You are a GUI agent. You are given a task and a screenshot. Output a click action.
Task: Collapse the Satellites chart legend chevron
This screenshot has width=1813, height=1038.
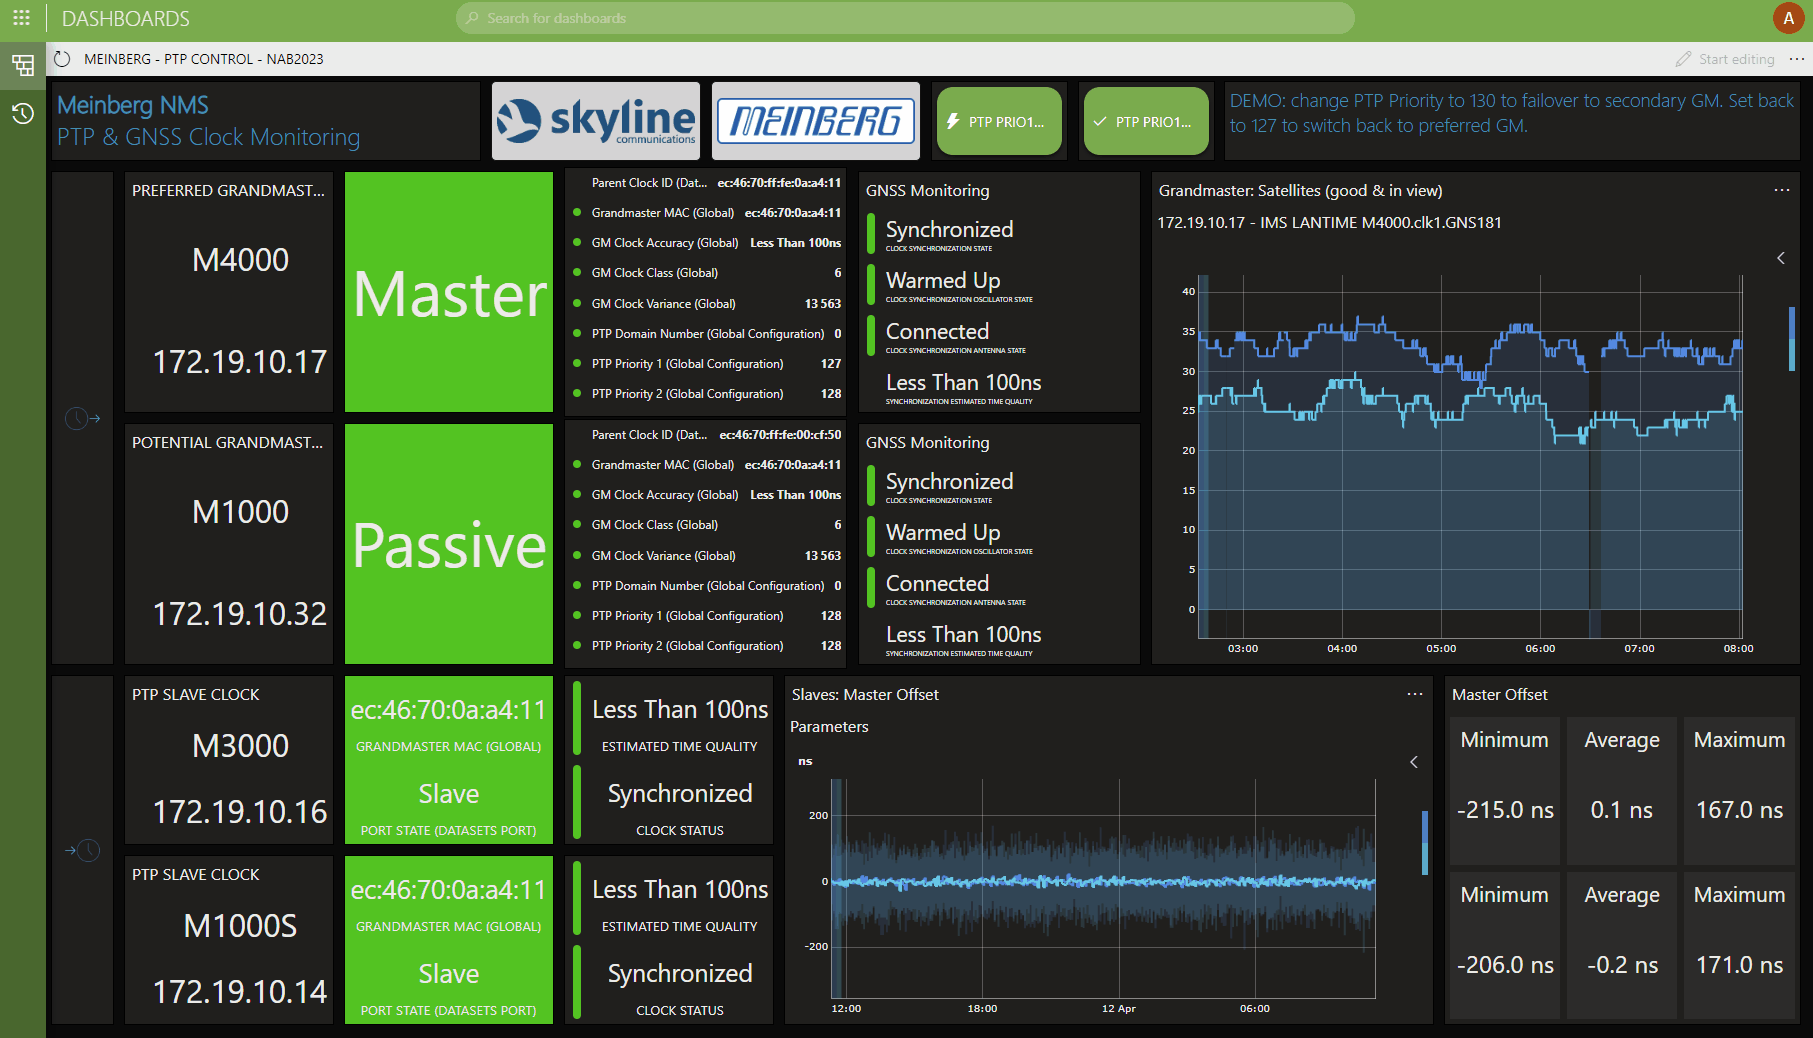point(1781,258)
